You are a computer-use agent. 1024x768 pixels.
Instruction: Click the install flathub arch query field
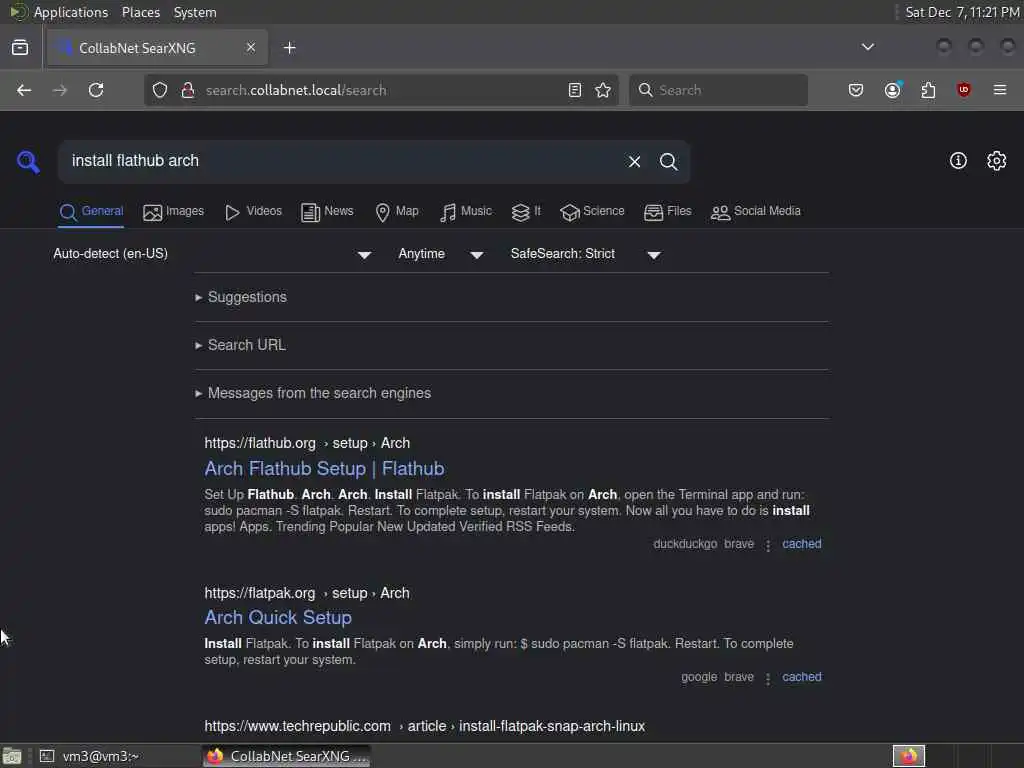tap(340, 161)
